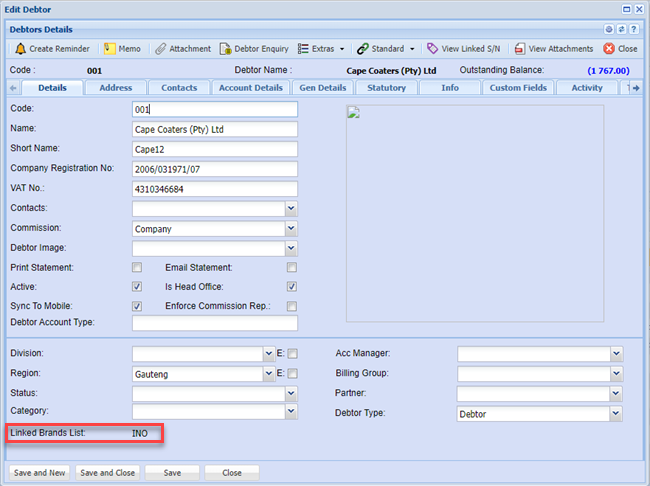Click the Attachment paperclip icon
Viewport: 650px width, 486px height.
click(160, 49)
